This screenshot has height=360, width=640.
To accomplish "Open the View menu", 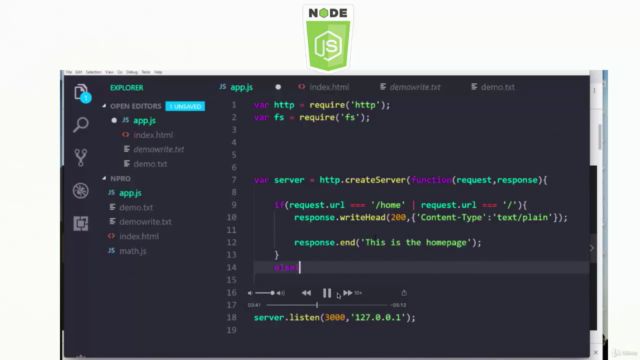I will pyautogui.click(x=109, y=72).
